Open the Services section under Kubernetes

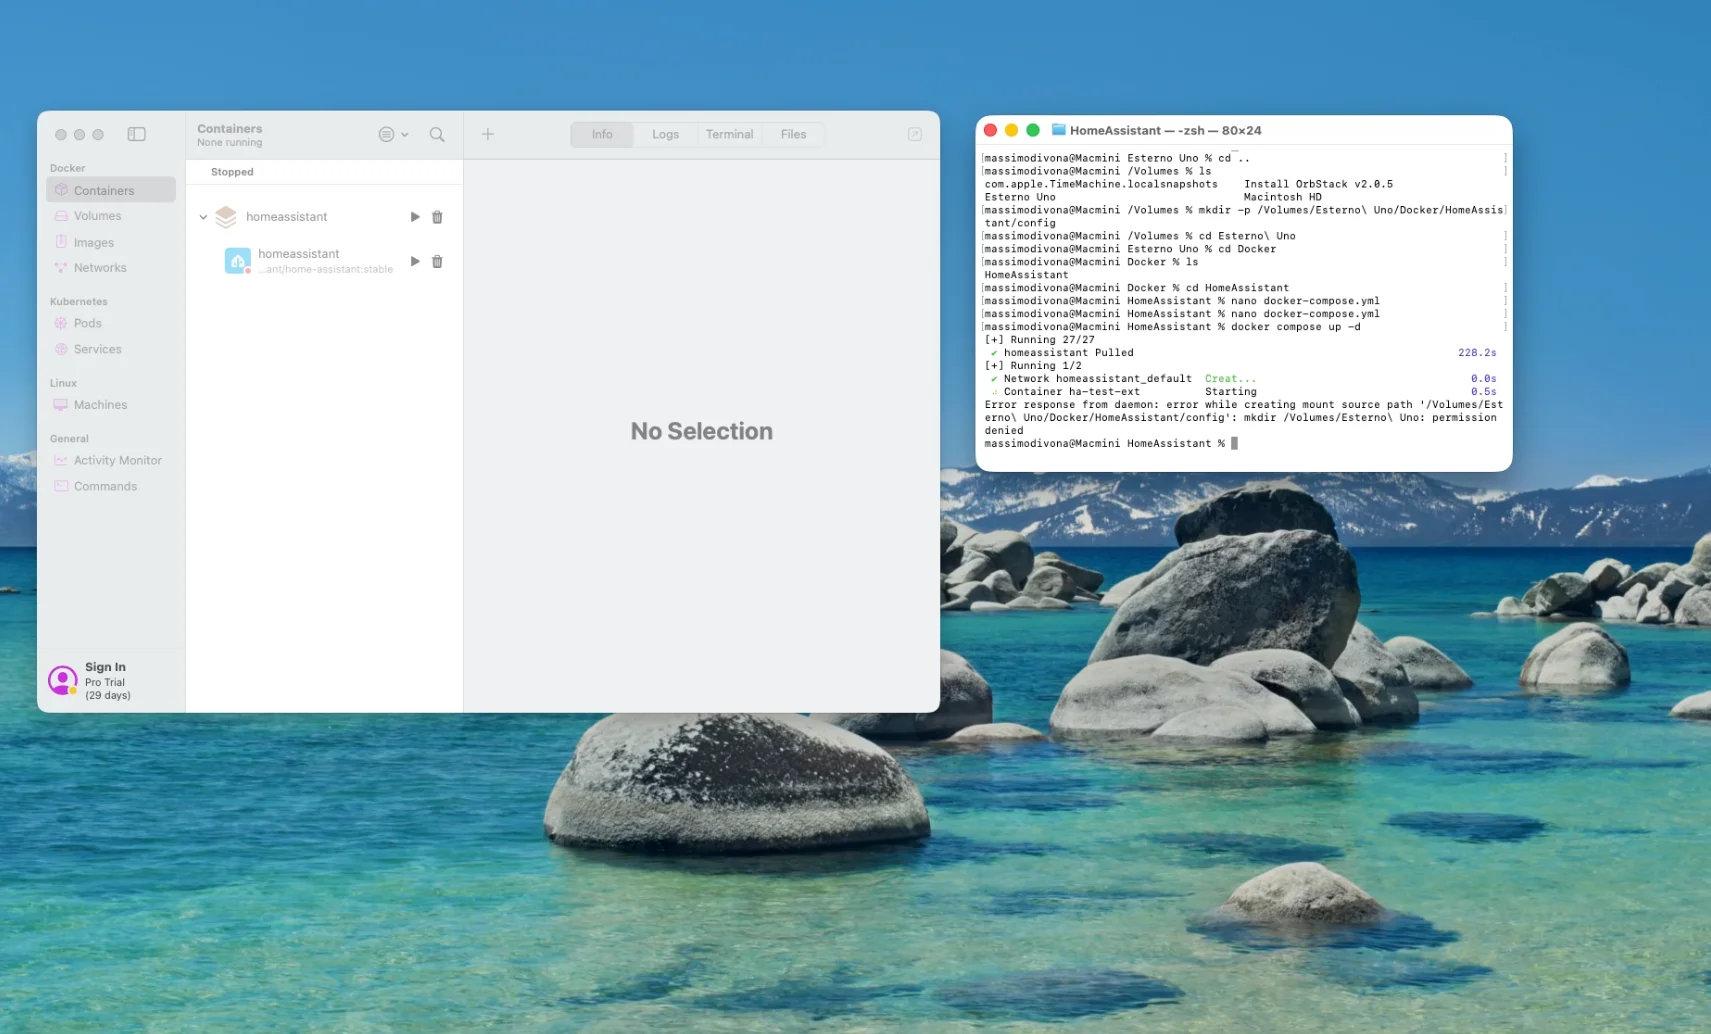pyautogui.click(x=97, y=349)
